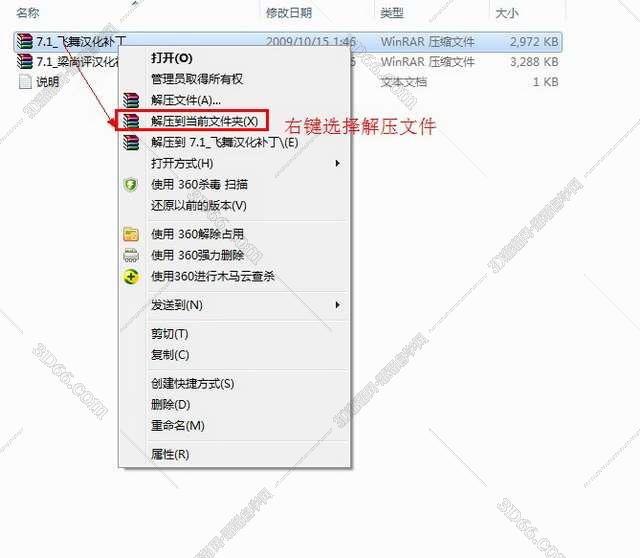Click the 7.1_飞舞汉化补丁 archive file icon

pos(24,41)
